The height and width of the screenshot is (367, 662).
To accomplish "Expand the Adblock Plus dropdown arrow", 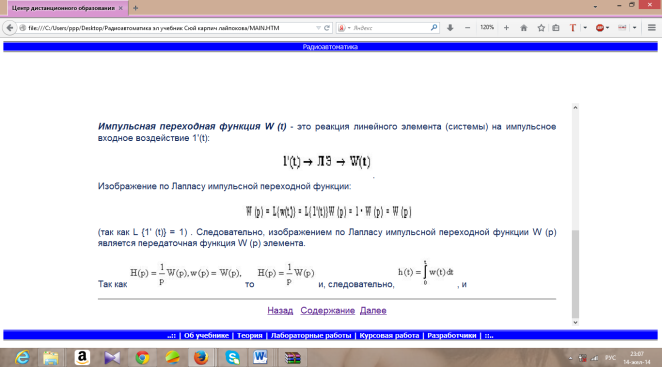I will [608, 28].
